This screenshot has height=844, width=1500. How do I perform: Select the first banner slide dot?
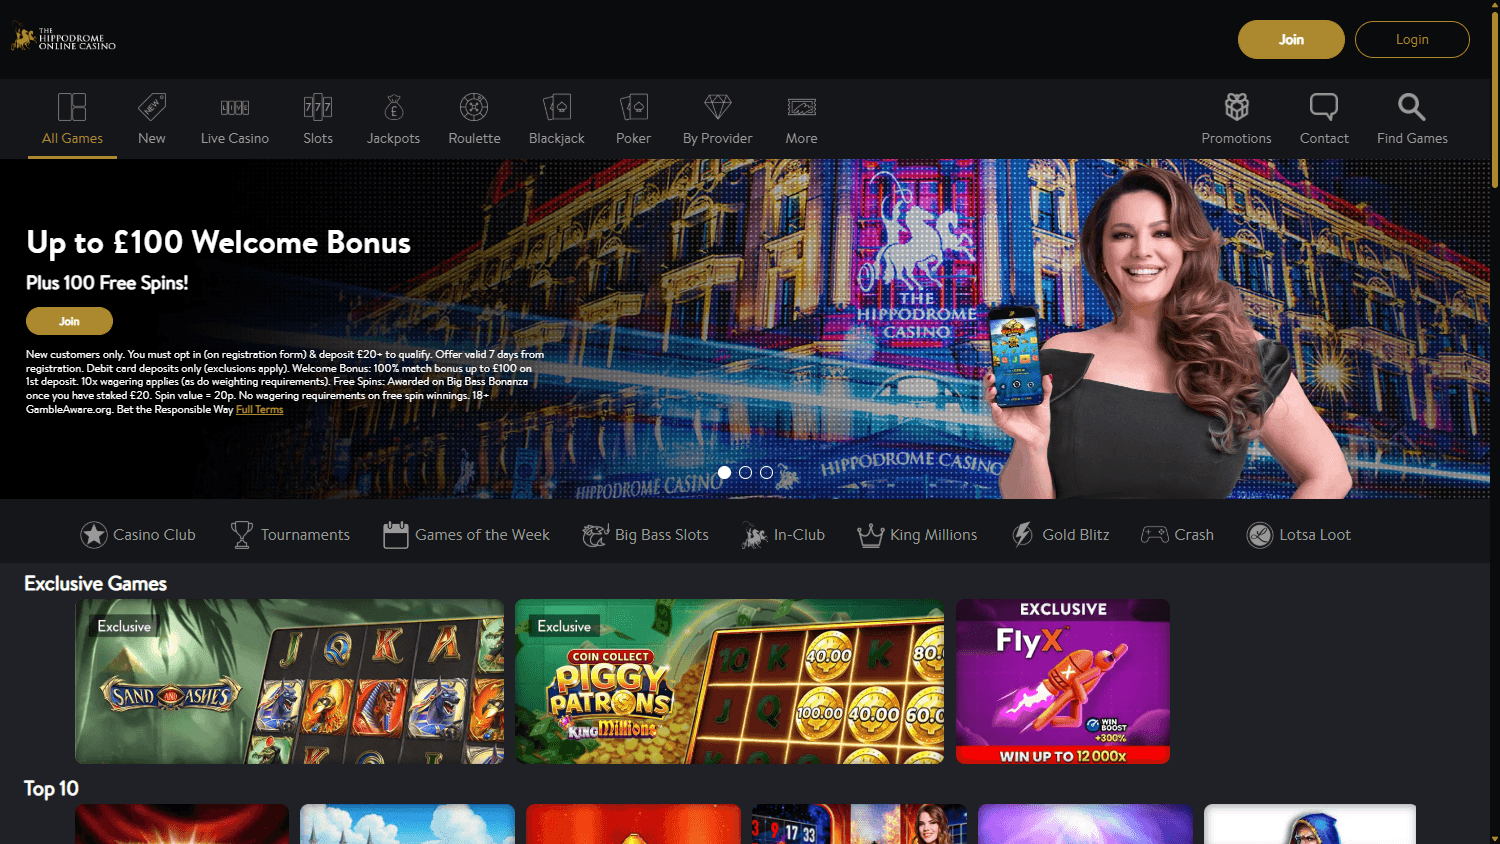click(x=724, y=472)
